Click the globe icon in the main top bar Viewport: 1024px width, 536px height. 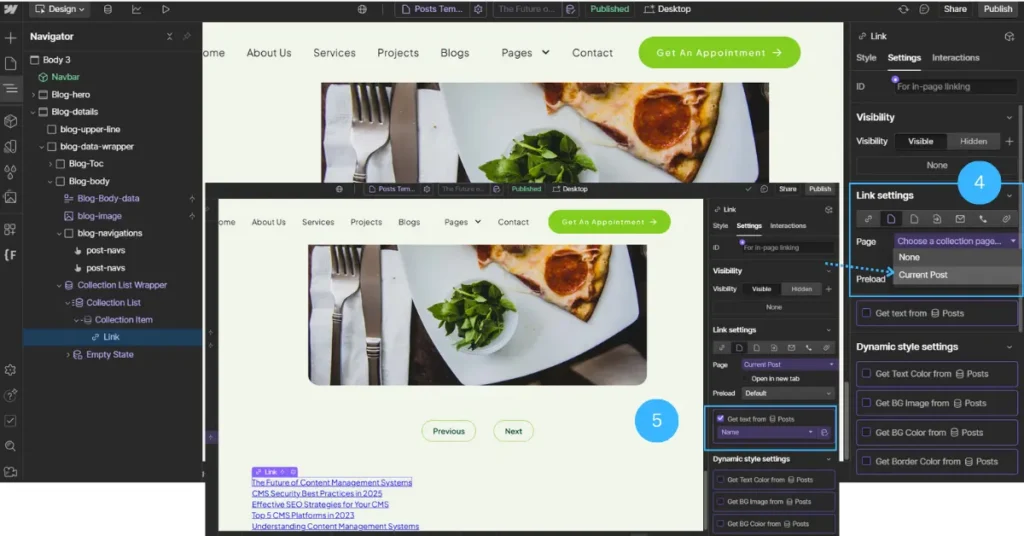[362, 9]
